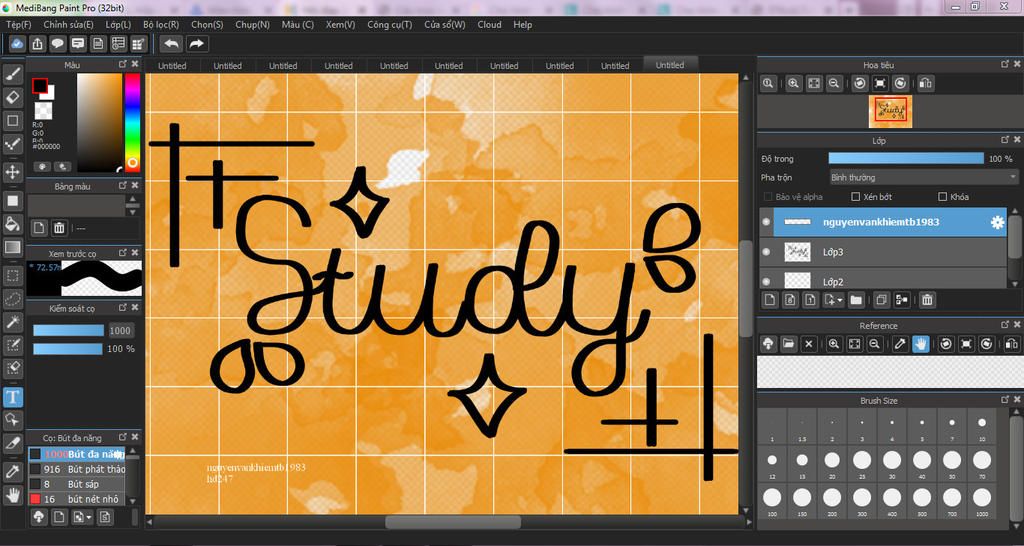The height and width of the screenshot is (546, 1024).
Task: Select the Bucket fill tool
Action: pos(12,224)
